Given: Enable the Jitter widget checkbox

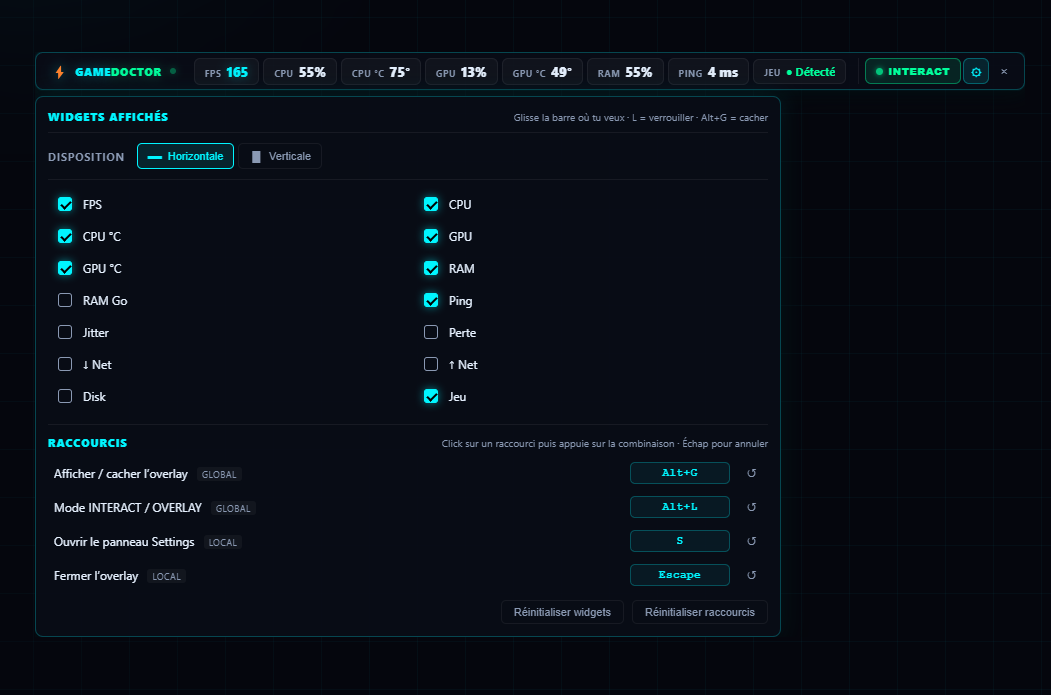Looking at the screenshot, I should click(x=65, y=332).
